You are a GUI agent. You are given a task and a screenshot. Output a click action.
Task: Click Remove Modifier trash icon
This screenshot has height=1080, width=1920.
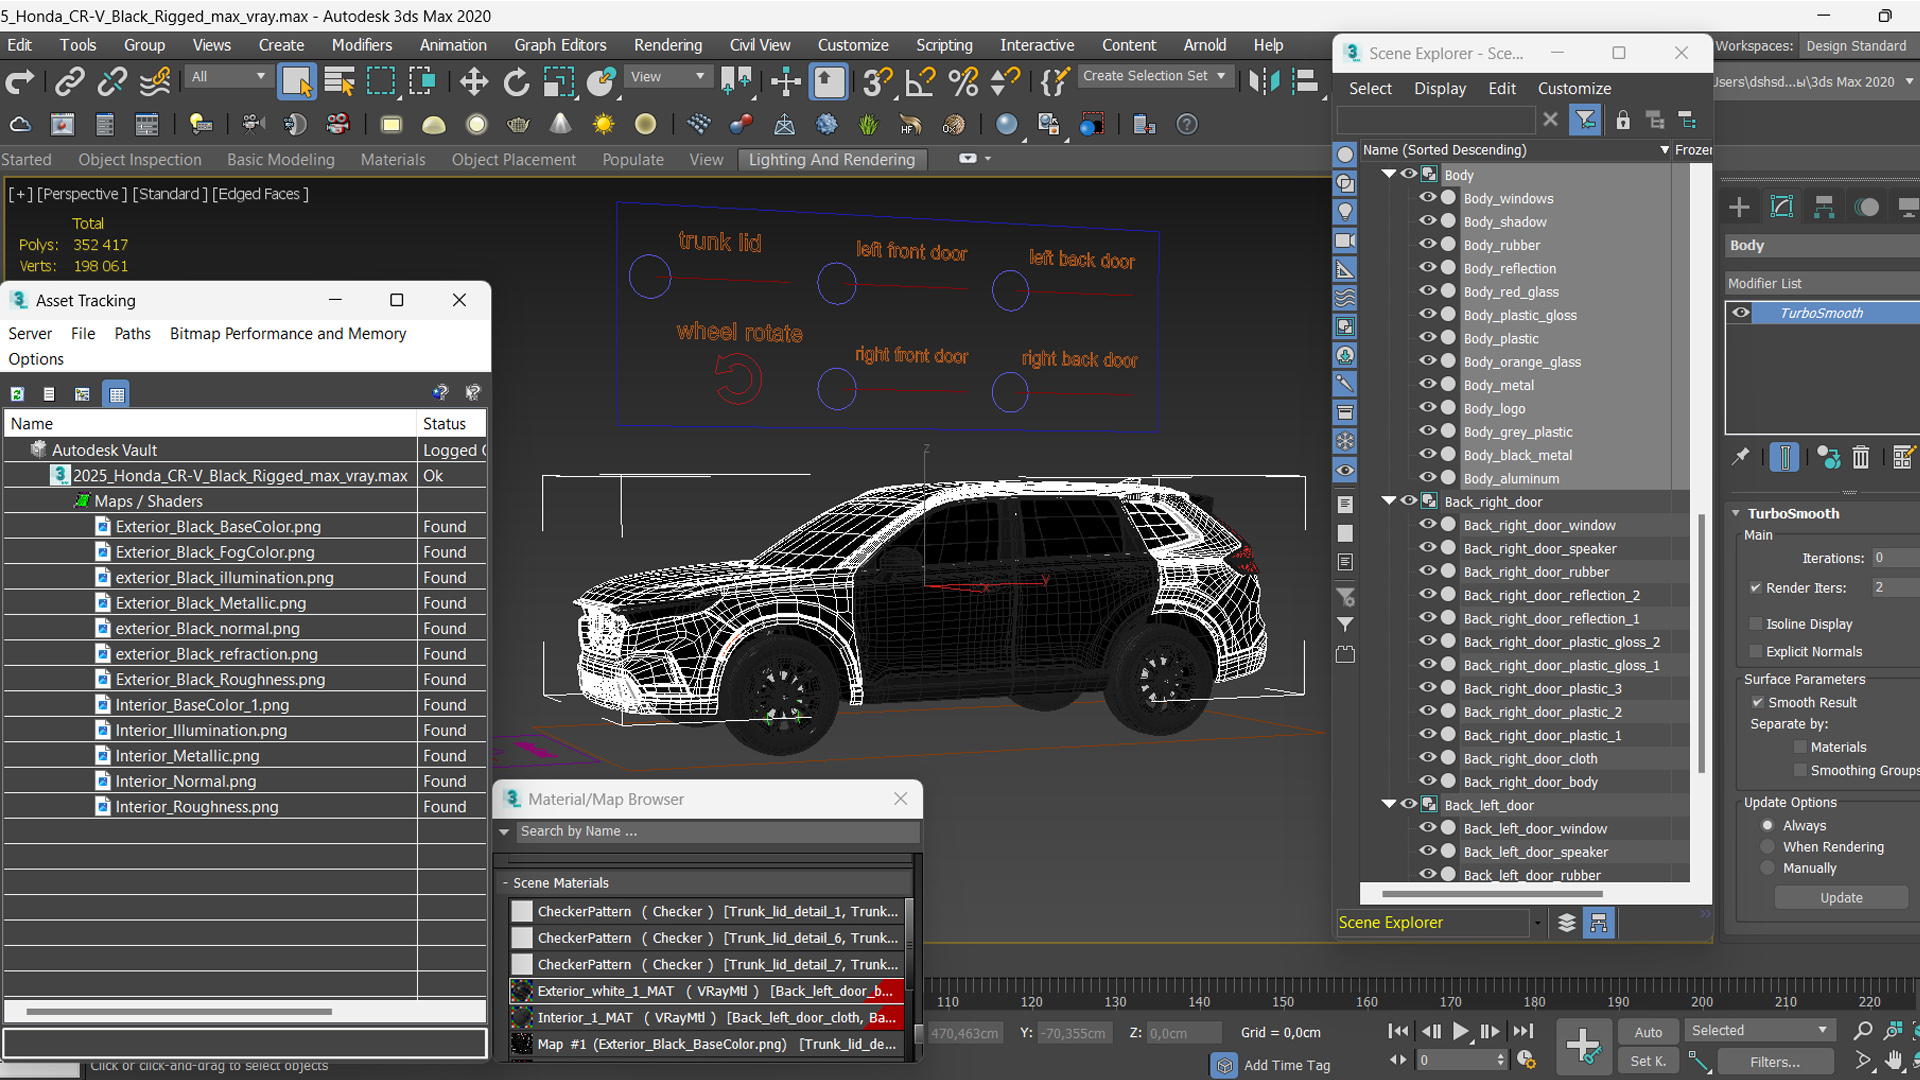[x=1860, y=458]
